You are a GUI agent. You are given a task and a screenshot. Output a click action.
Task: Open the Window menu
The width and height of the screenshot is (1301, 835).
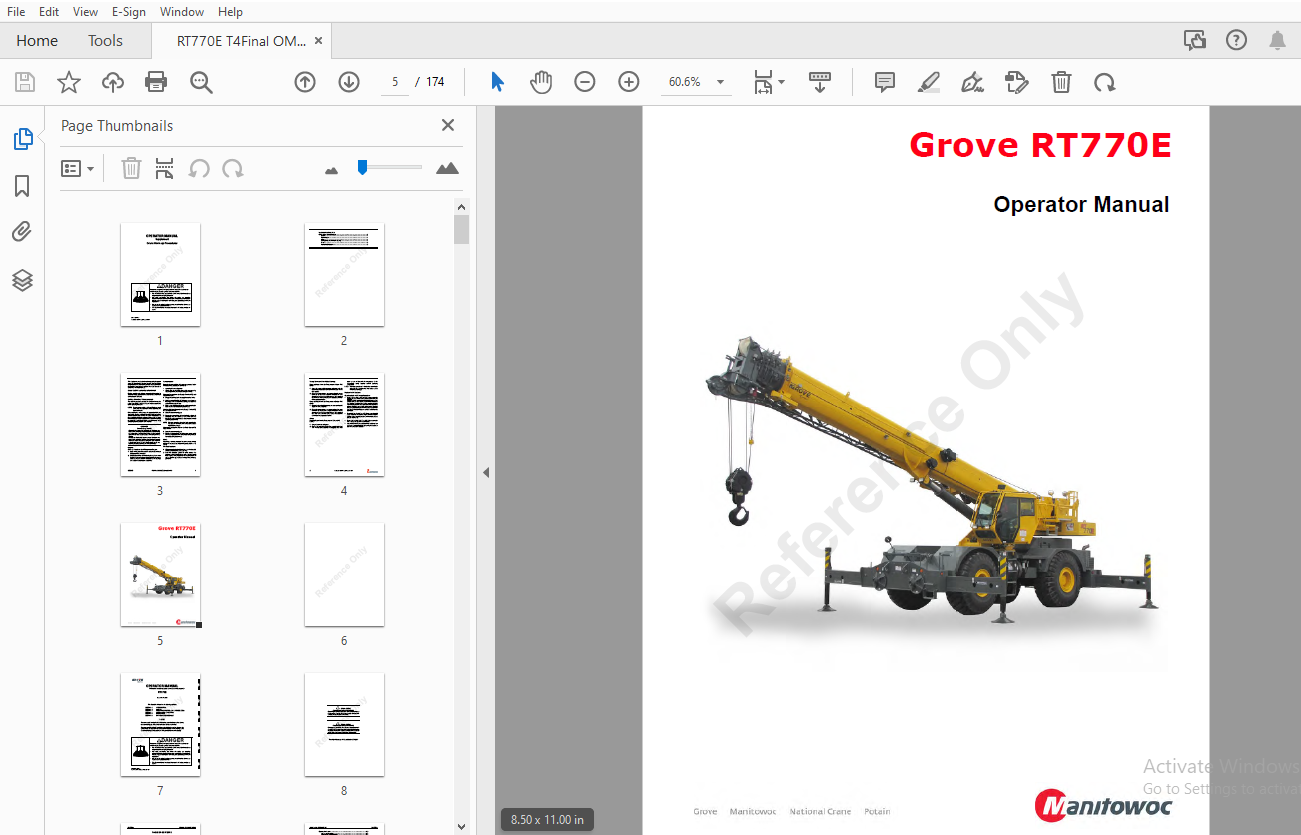pyautogui.click(x=182, y=11)
